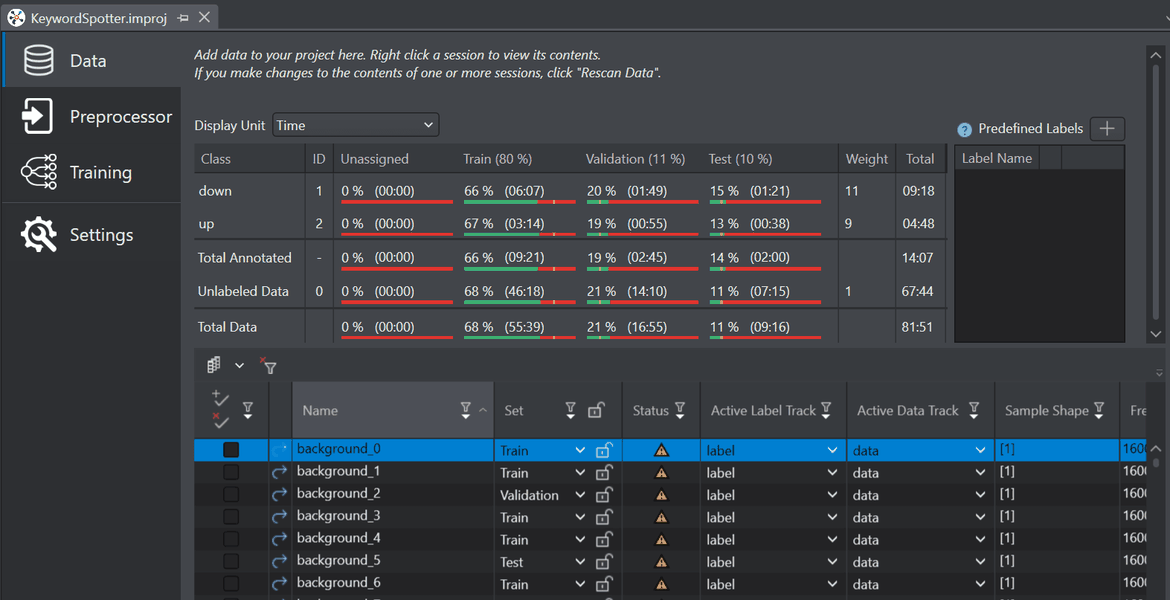Select all sessions with the plus-check icon
This screenshot has width=1170, height=600.
coord(220,399)
